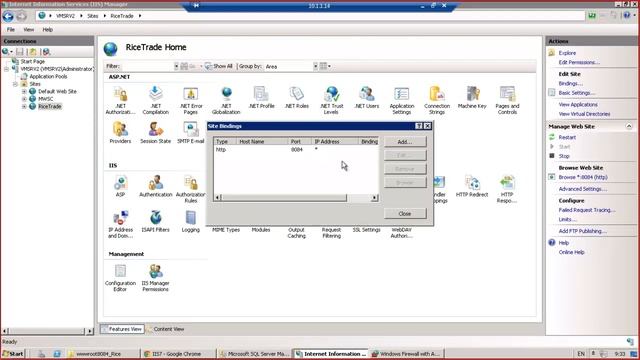This screenshot has width=640, height=360.
Task: Open SMTP E-mail feature
Action: pos(191,133)
